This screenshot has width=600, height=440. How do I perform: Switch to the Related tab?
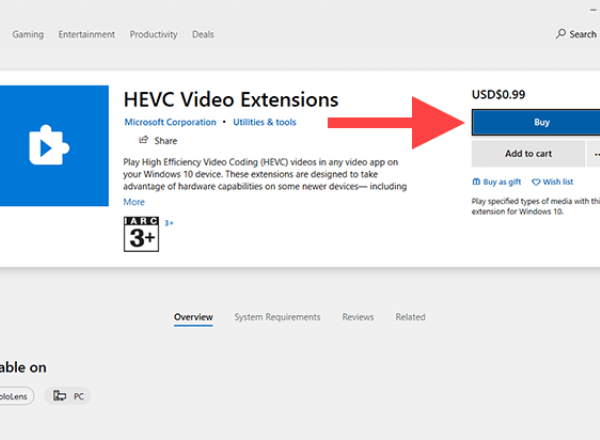pos(410,317)
